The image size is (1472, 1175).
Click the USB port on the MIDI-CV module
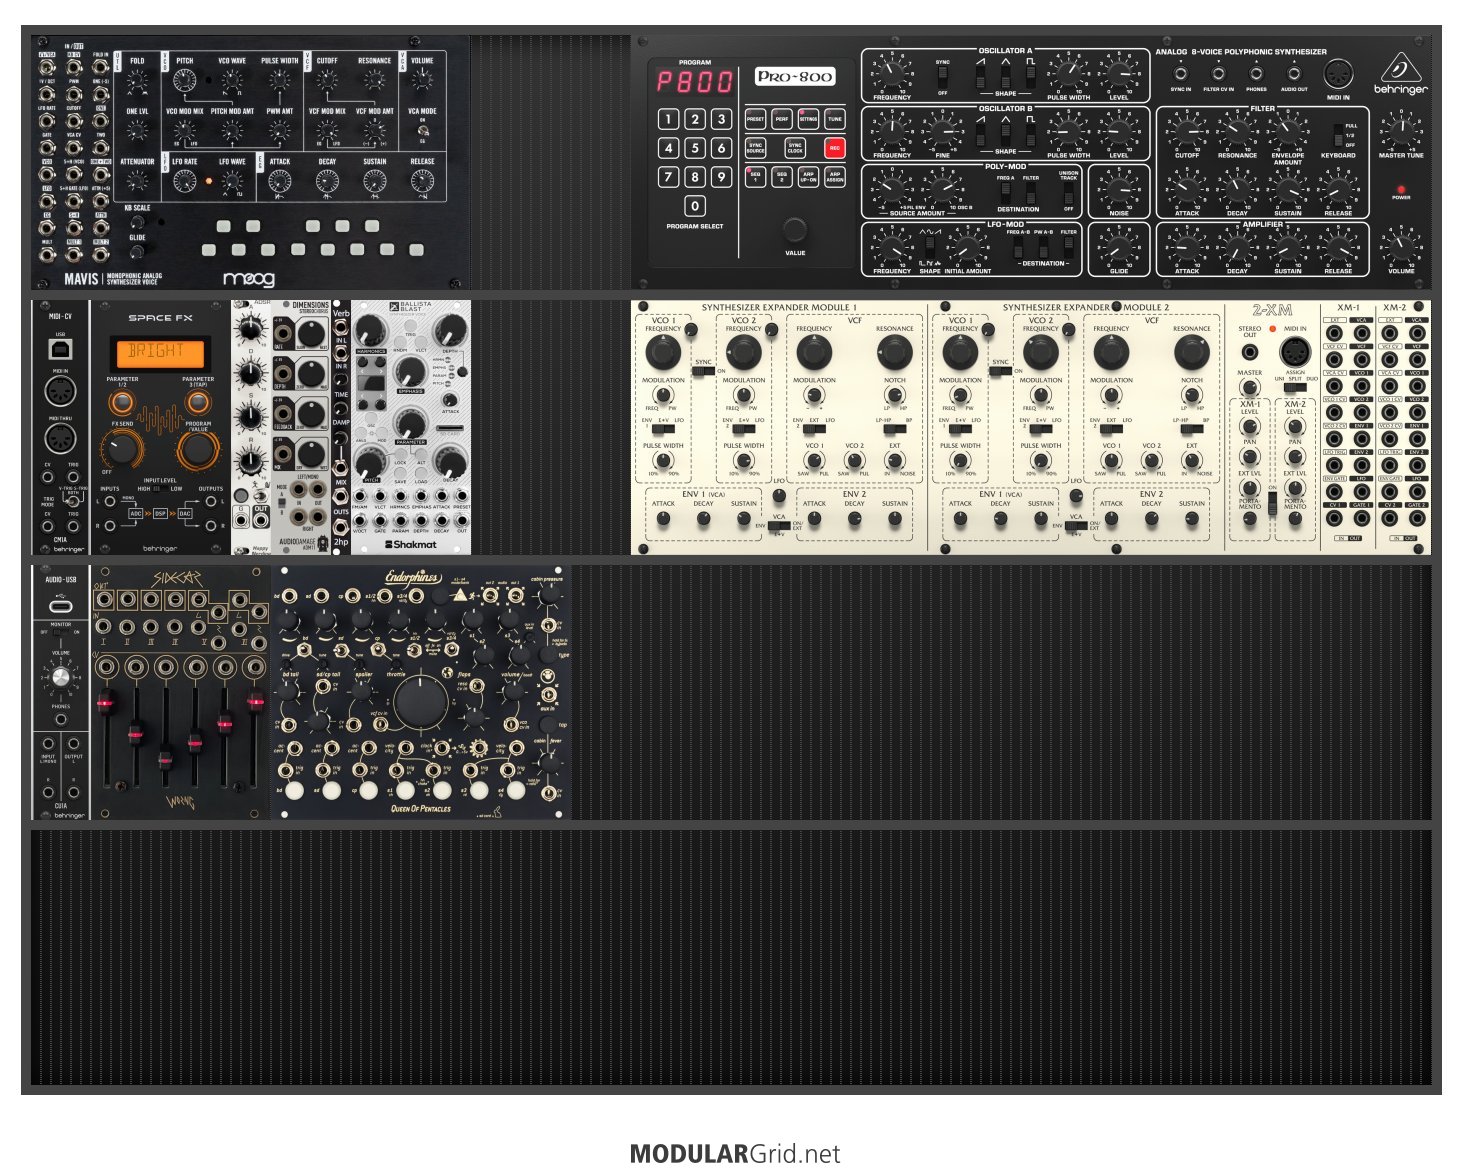[x=61, y=349]
